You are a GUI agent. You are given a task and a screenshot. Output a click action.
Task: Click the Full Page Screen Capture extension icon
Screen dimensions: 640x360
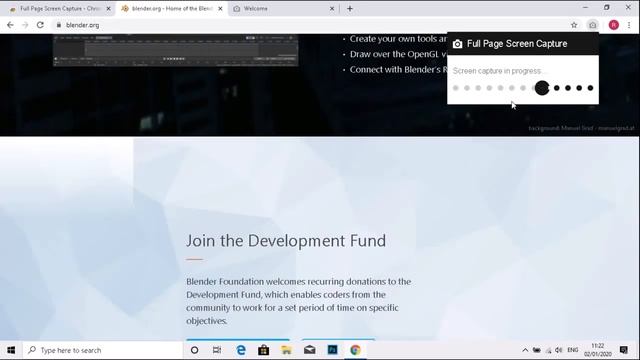coord(593,25)
